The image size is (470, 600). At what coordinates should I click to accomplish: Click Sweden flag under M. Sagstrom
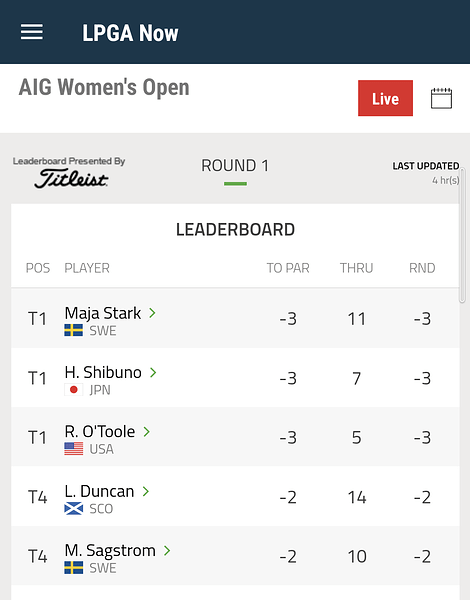coord(73,568)
